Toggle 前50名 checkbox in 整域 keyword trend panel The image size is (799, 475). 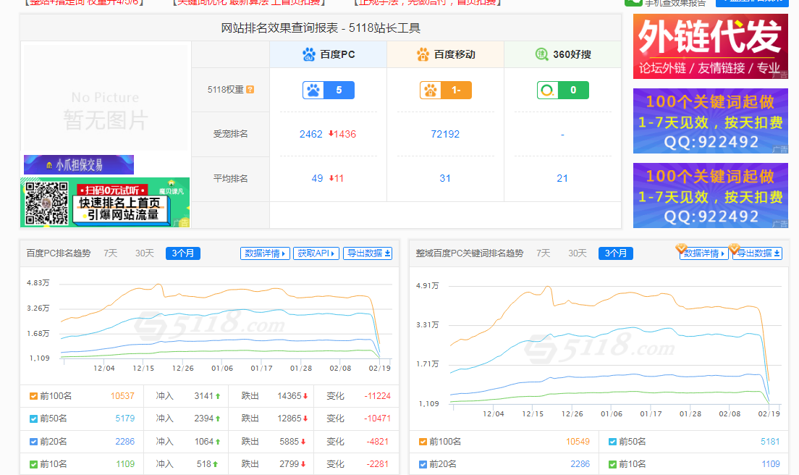[612, 441]
